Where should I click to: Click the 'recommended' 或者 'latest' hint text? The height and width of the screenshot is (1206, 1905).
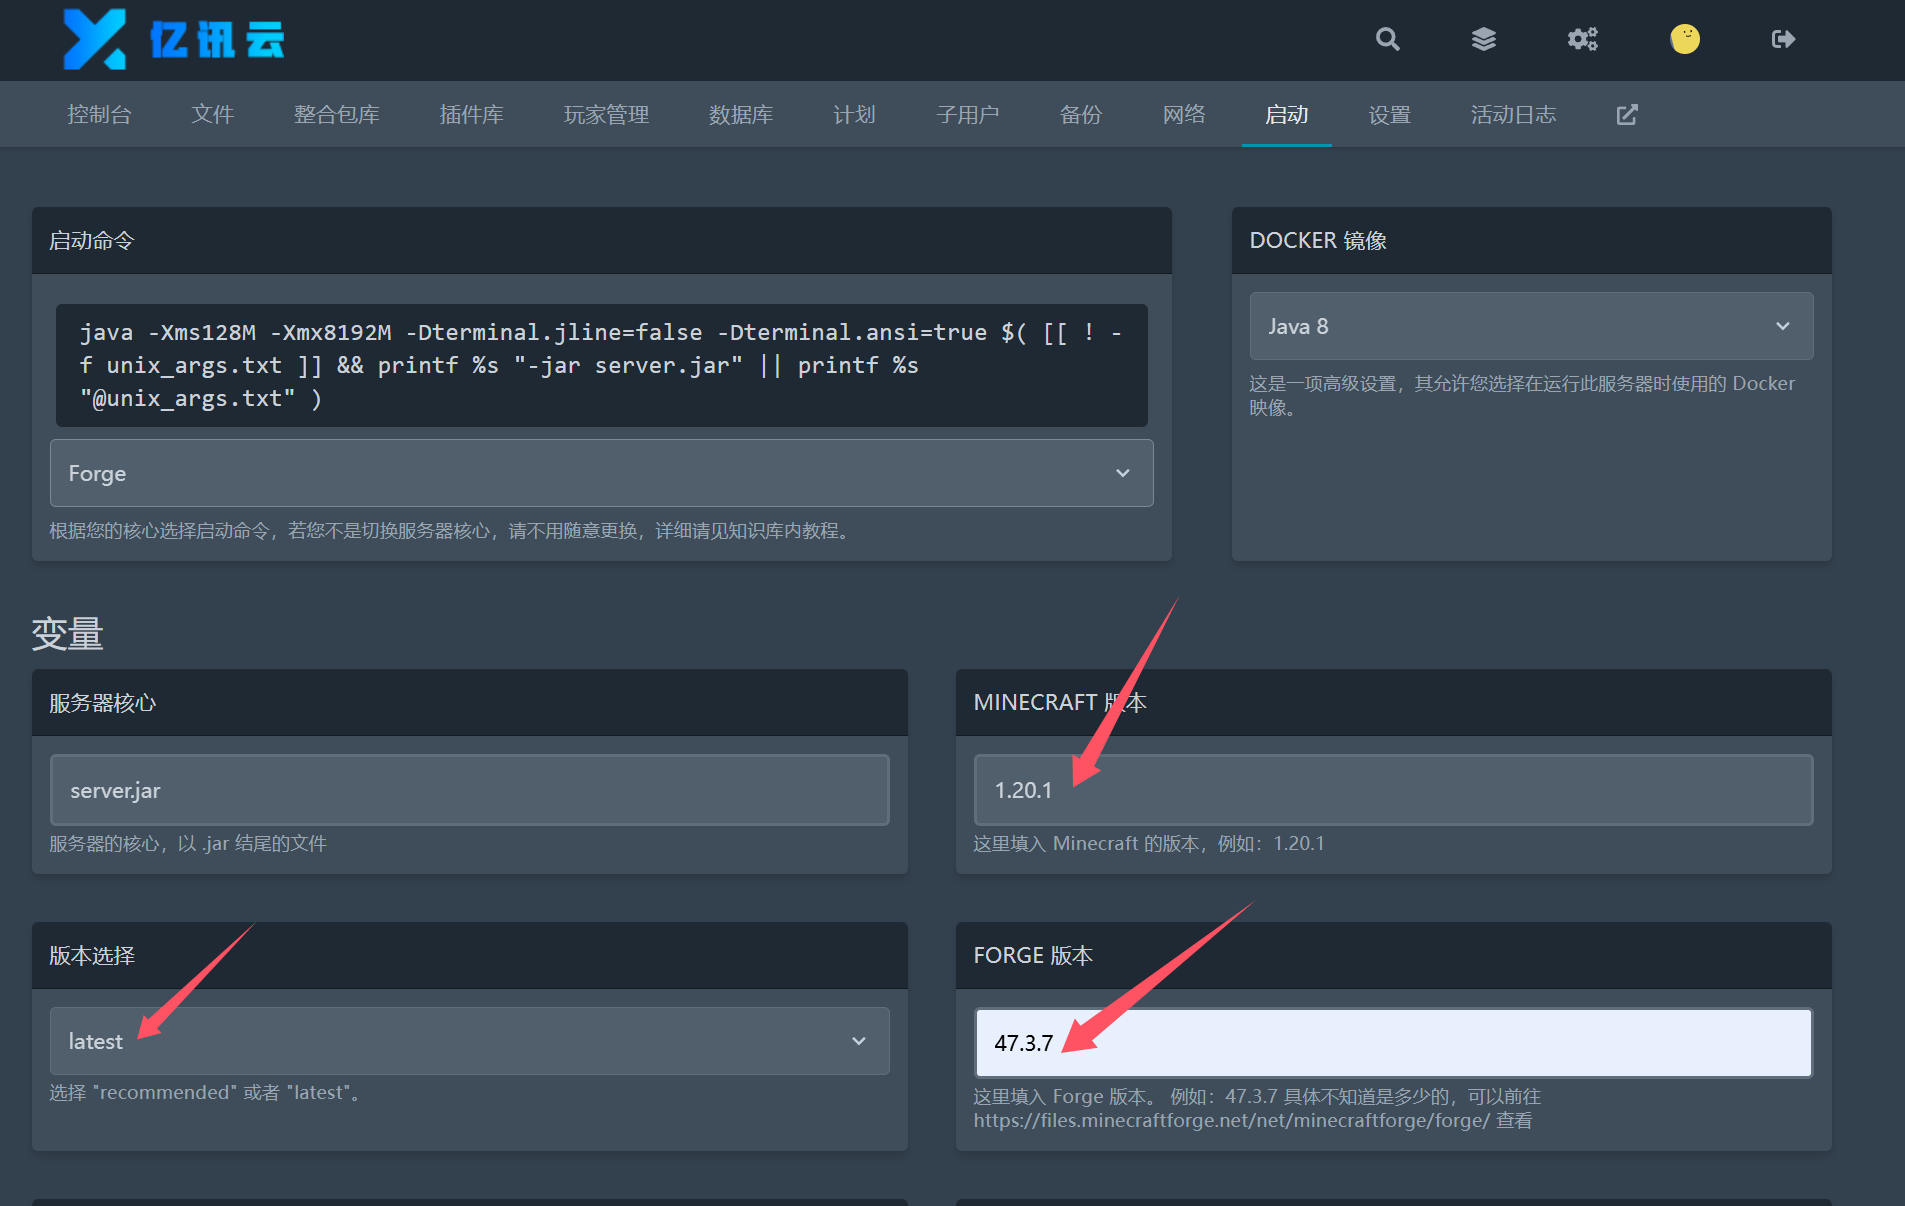pos(206,1093)
